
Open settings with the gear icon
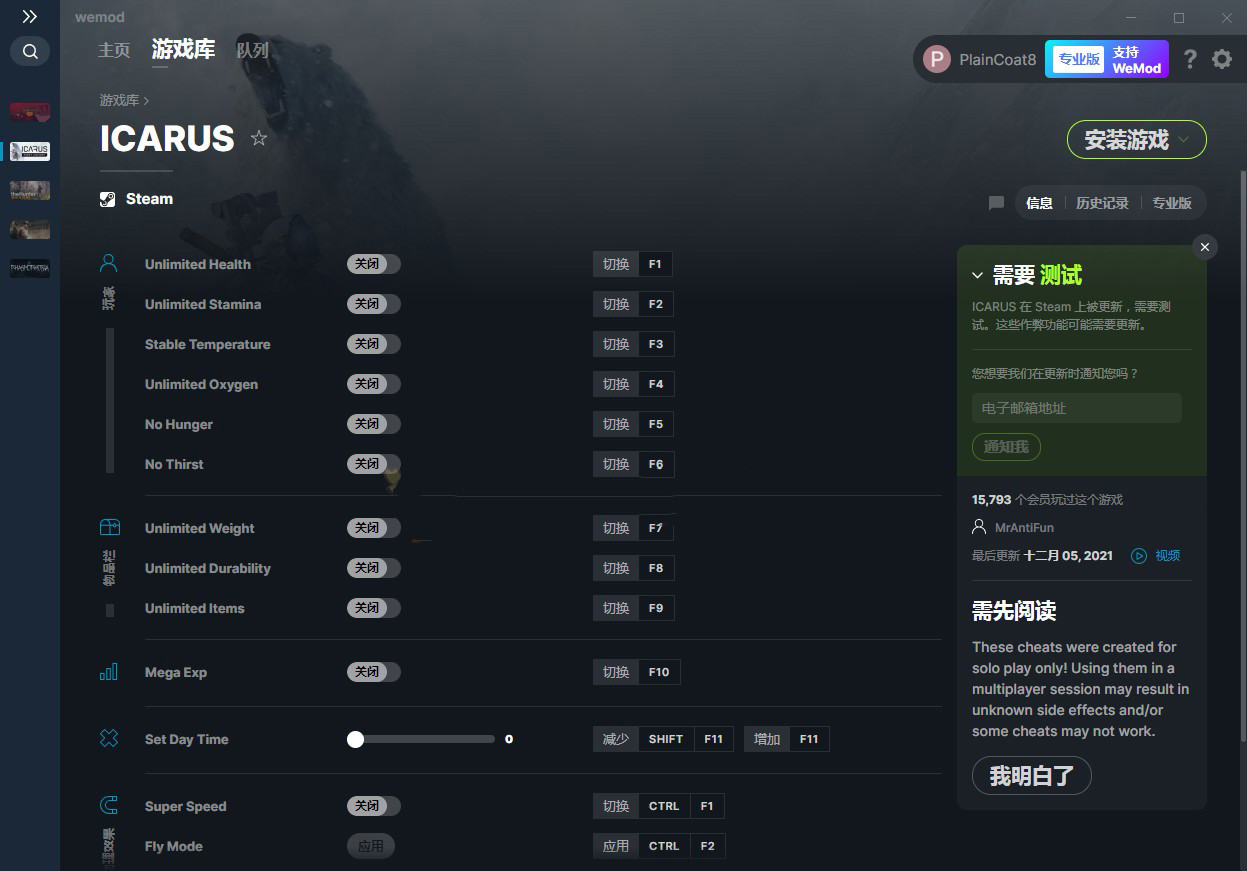pos(1222,59)
